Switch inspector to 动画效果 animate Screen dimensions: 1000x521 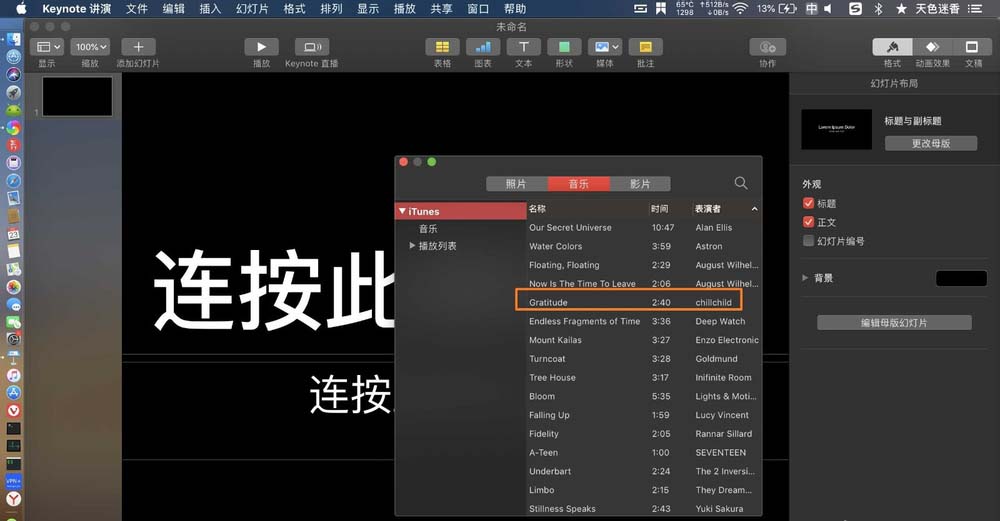pyautogui.click(x=932, y=47)
